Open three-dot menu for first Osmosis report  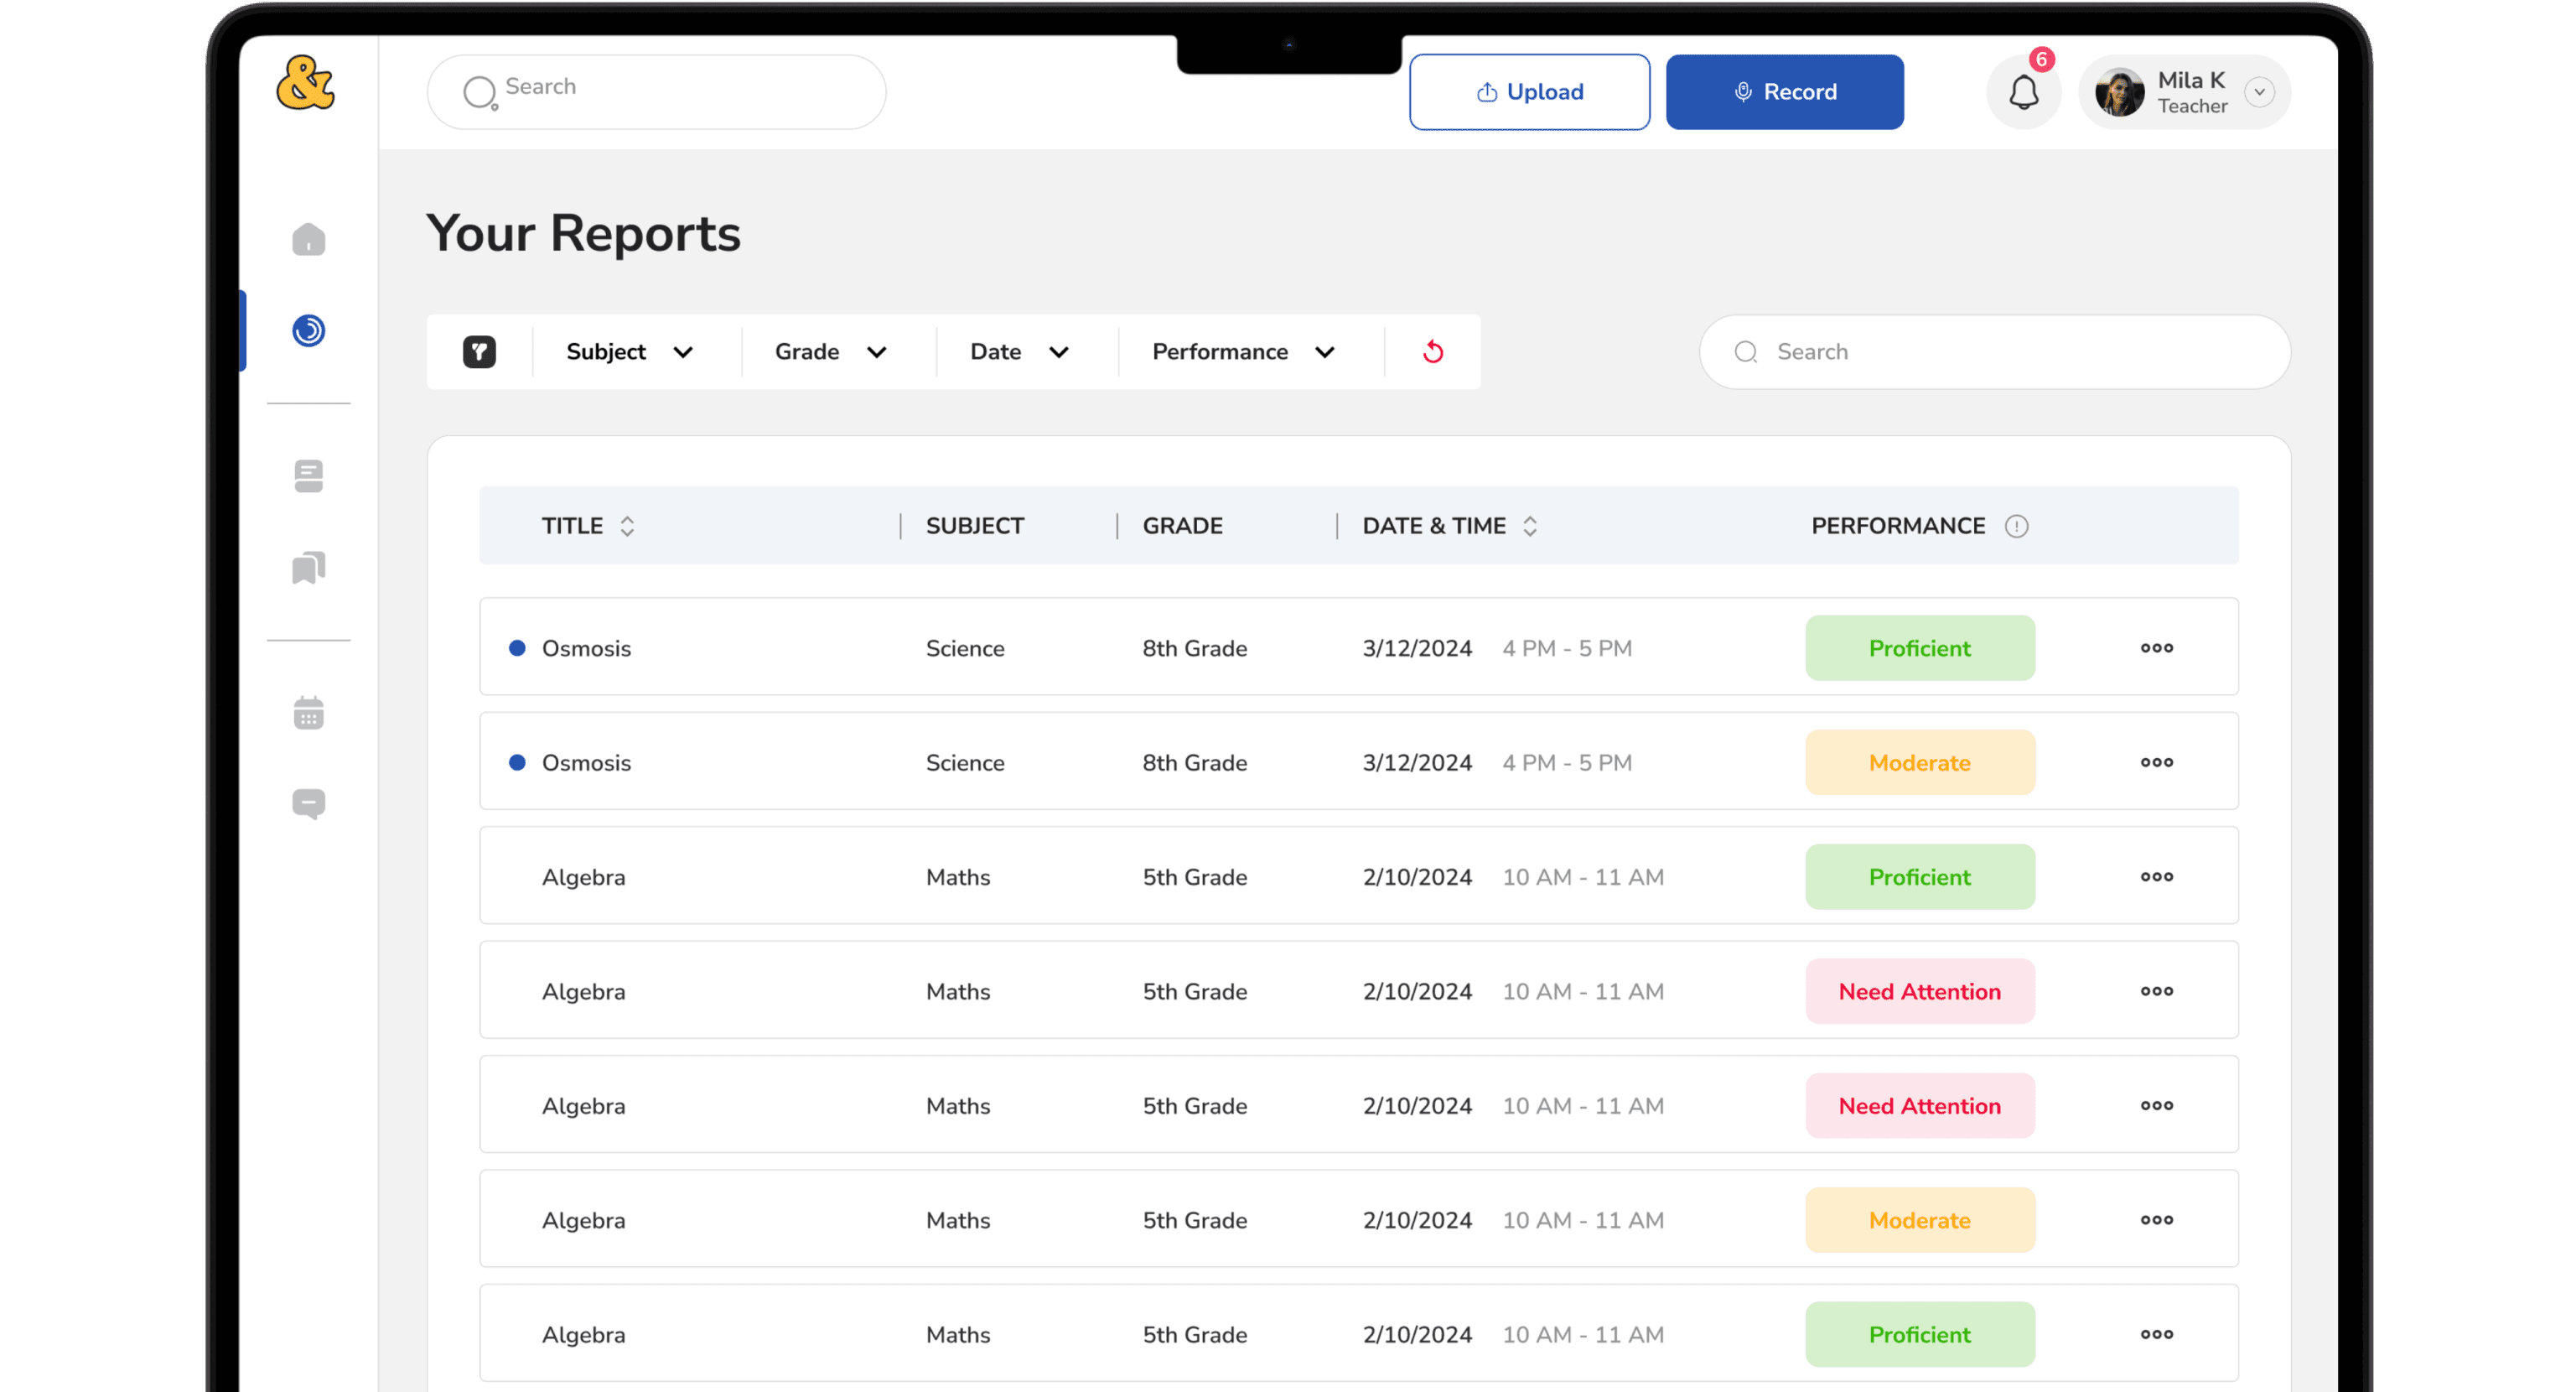(2156, 648)
